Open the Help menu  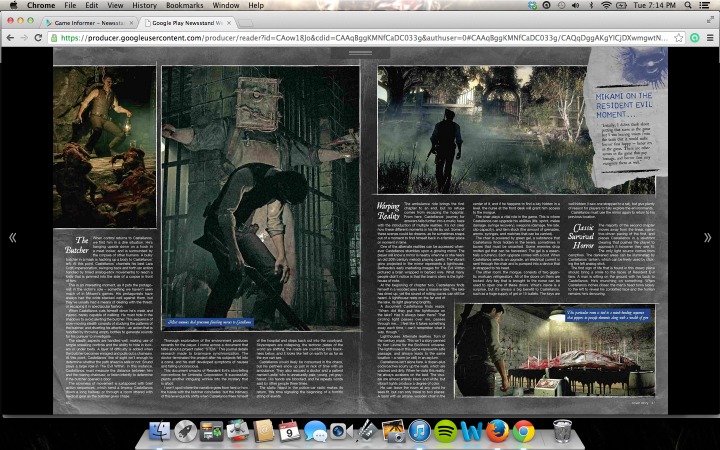(256, 5)
